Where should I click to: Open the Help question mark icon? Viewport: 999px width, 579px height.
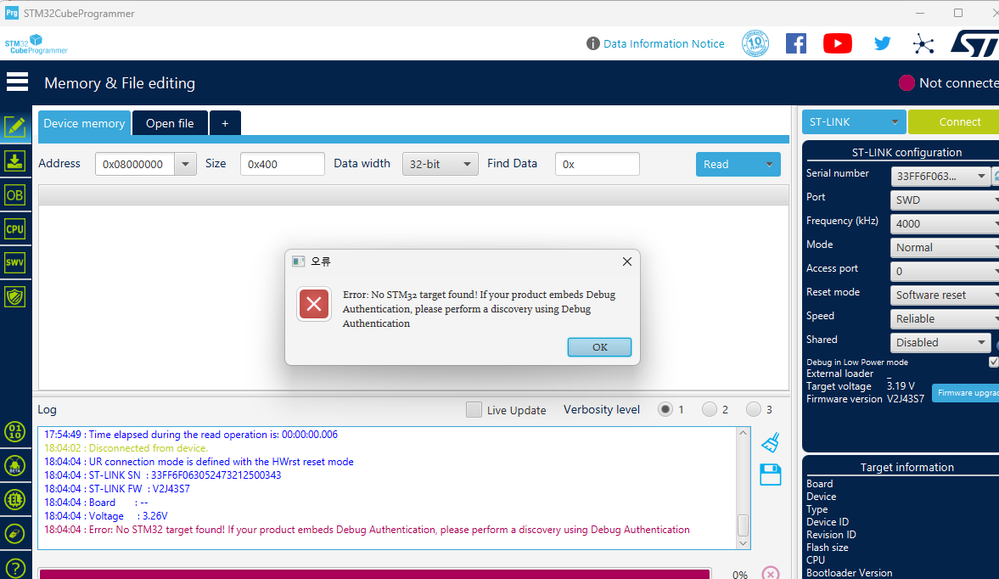[x=15, y=568]
